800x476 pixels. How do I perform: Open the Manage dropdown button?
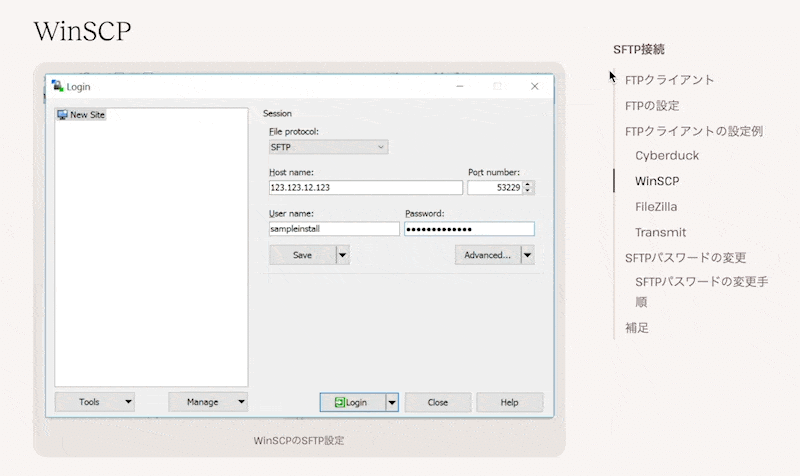click(208, 402)
